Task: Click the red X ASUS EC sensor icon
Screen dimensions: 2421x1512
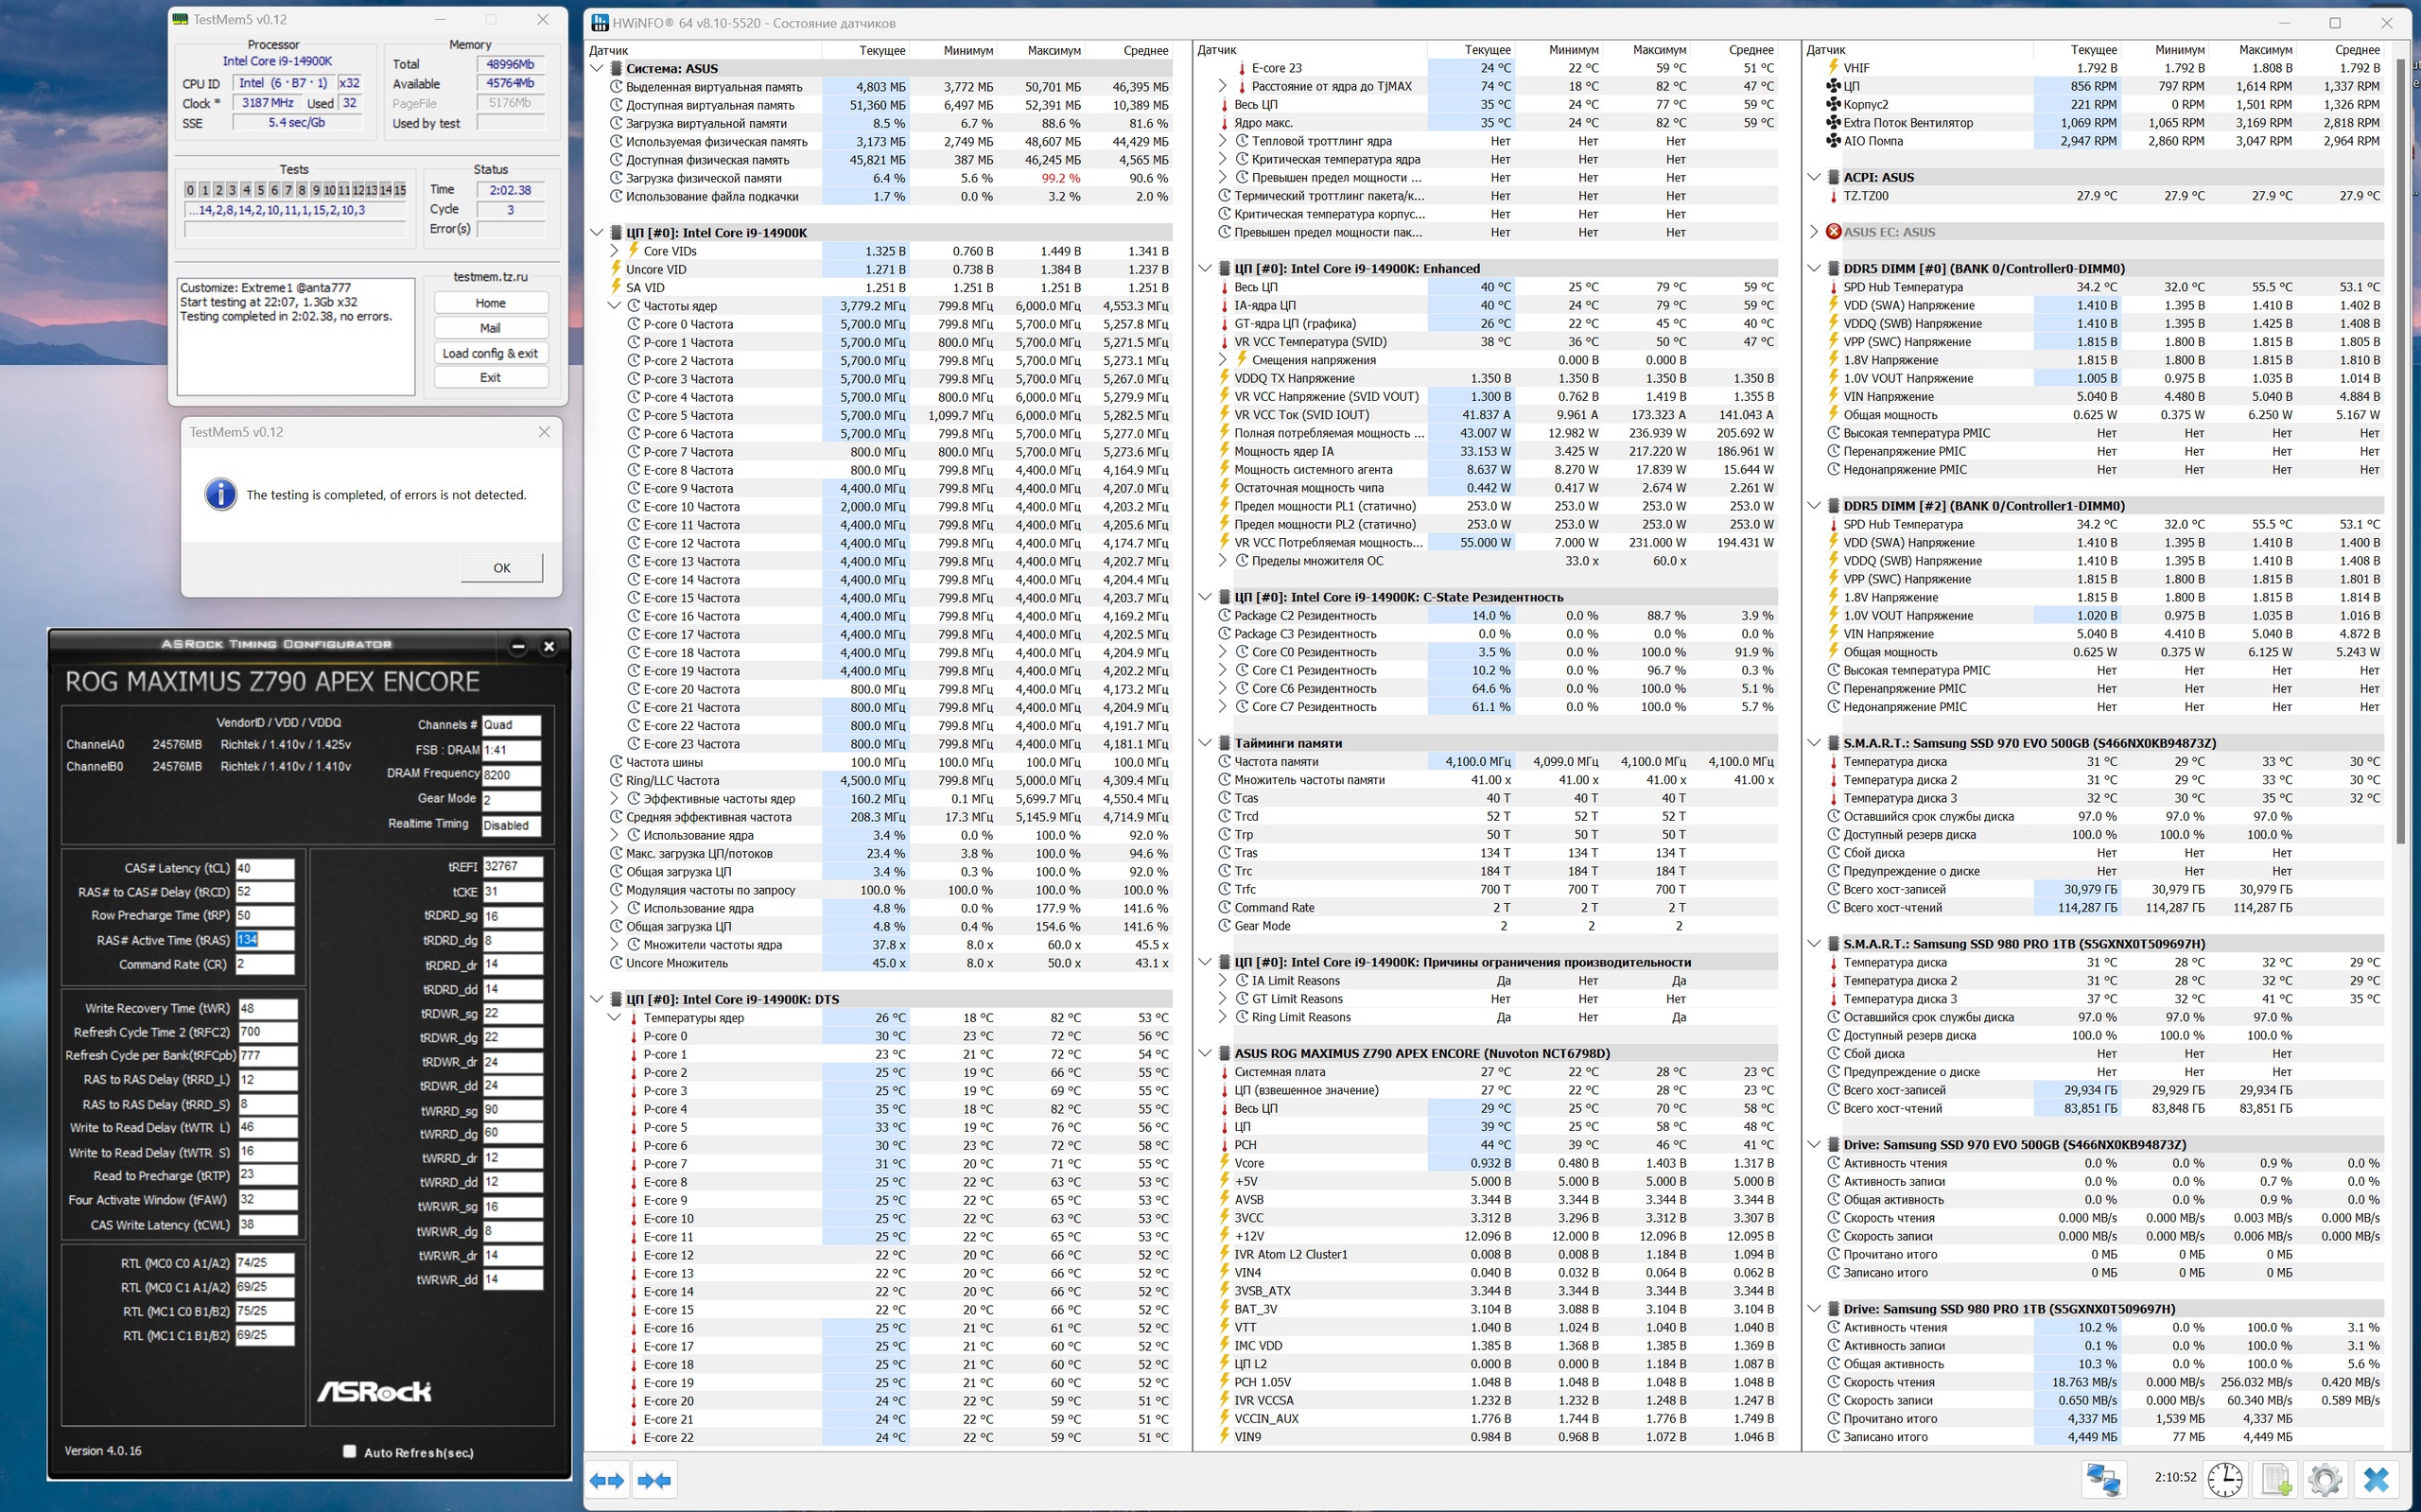Action: 1833,232
